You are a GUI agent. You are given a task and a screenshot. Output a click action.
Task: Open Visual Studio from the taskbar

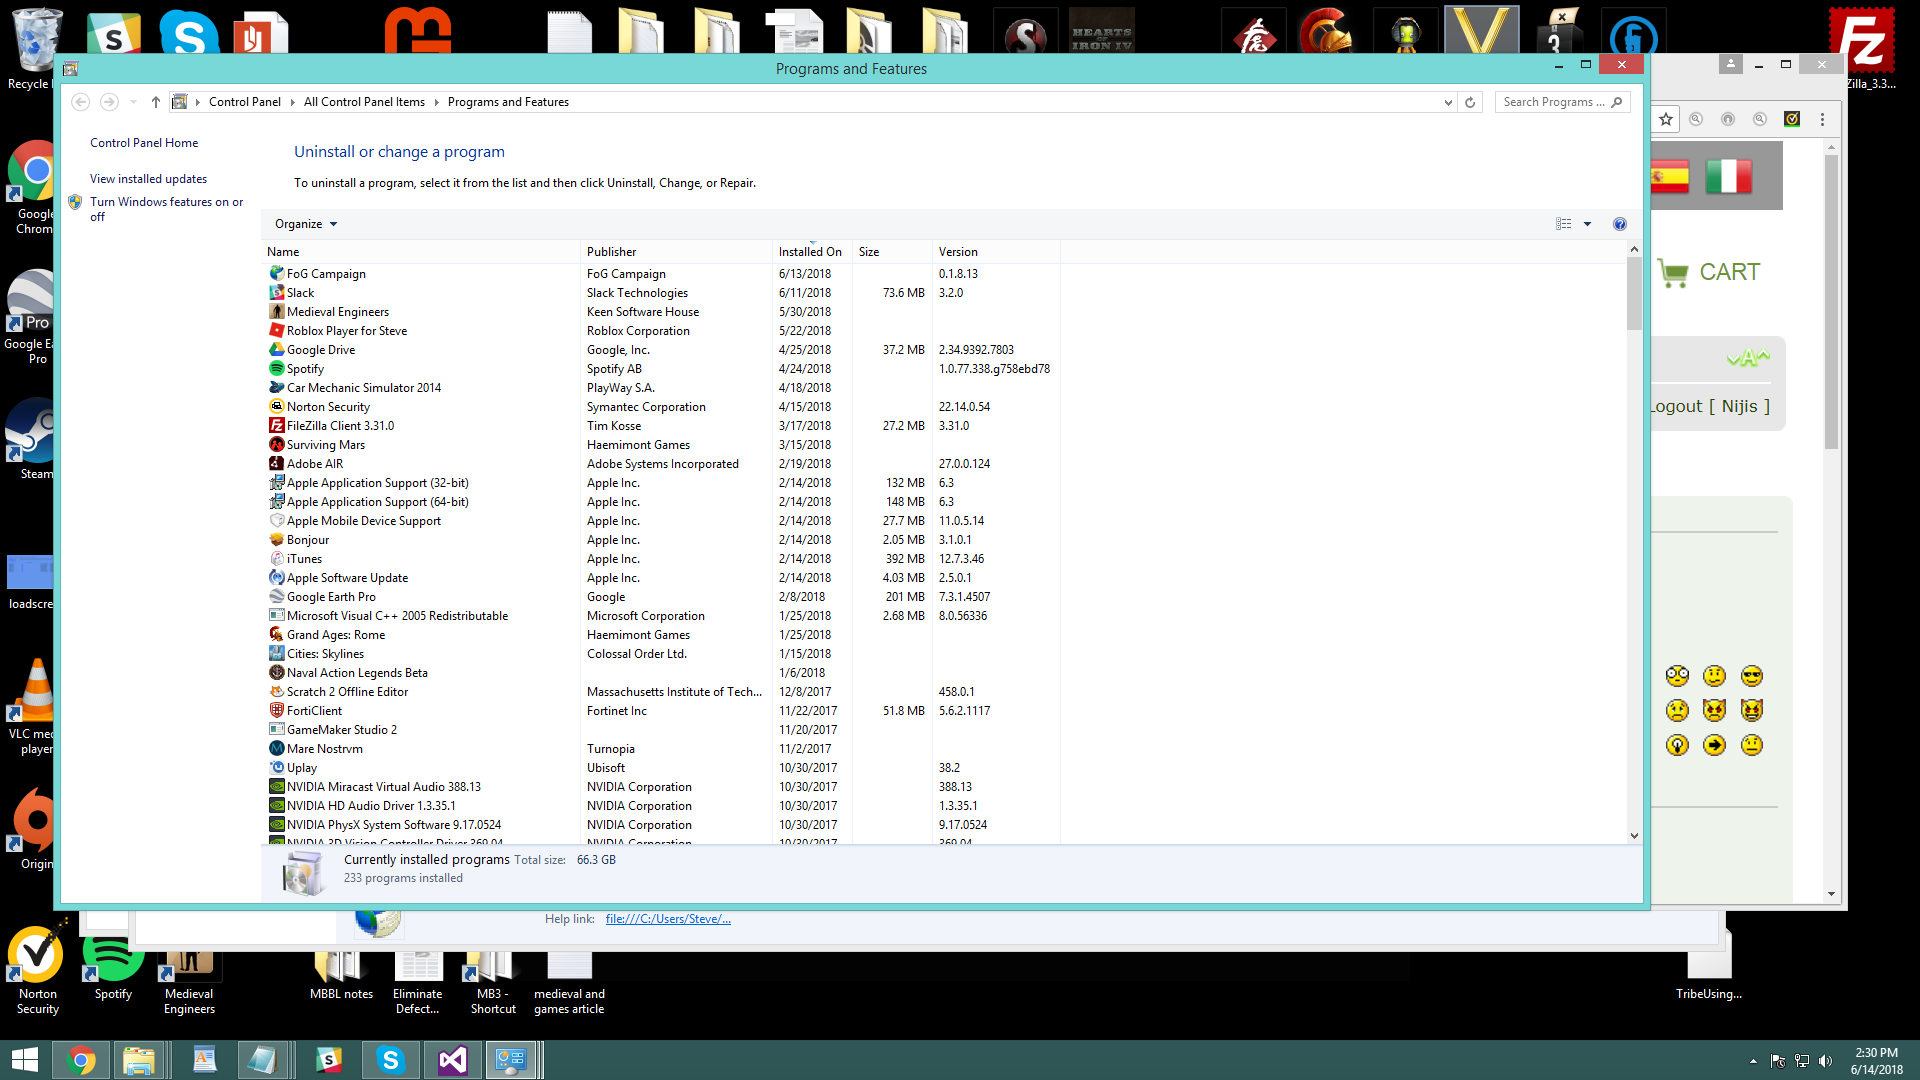[452, 1060]
